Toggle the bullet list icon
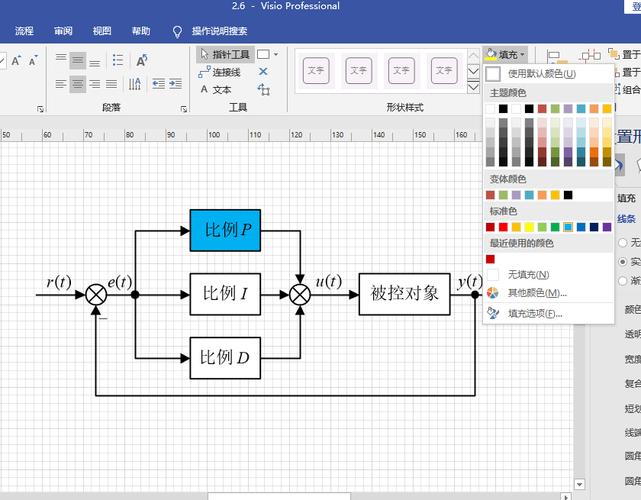This screenshot has width=641, height=500. pos(118,61)
